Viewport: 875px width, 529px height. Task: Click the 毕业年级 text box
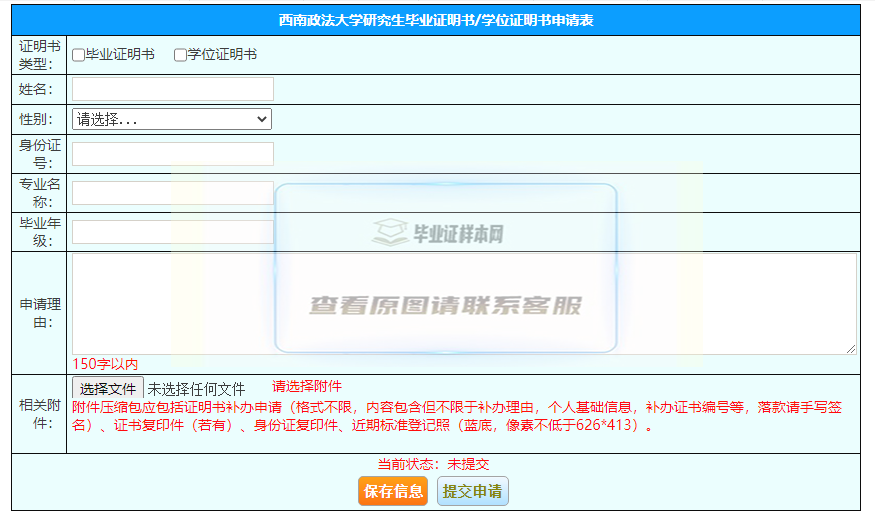pyautogui.click(x=173, y=232)
